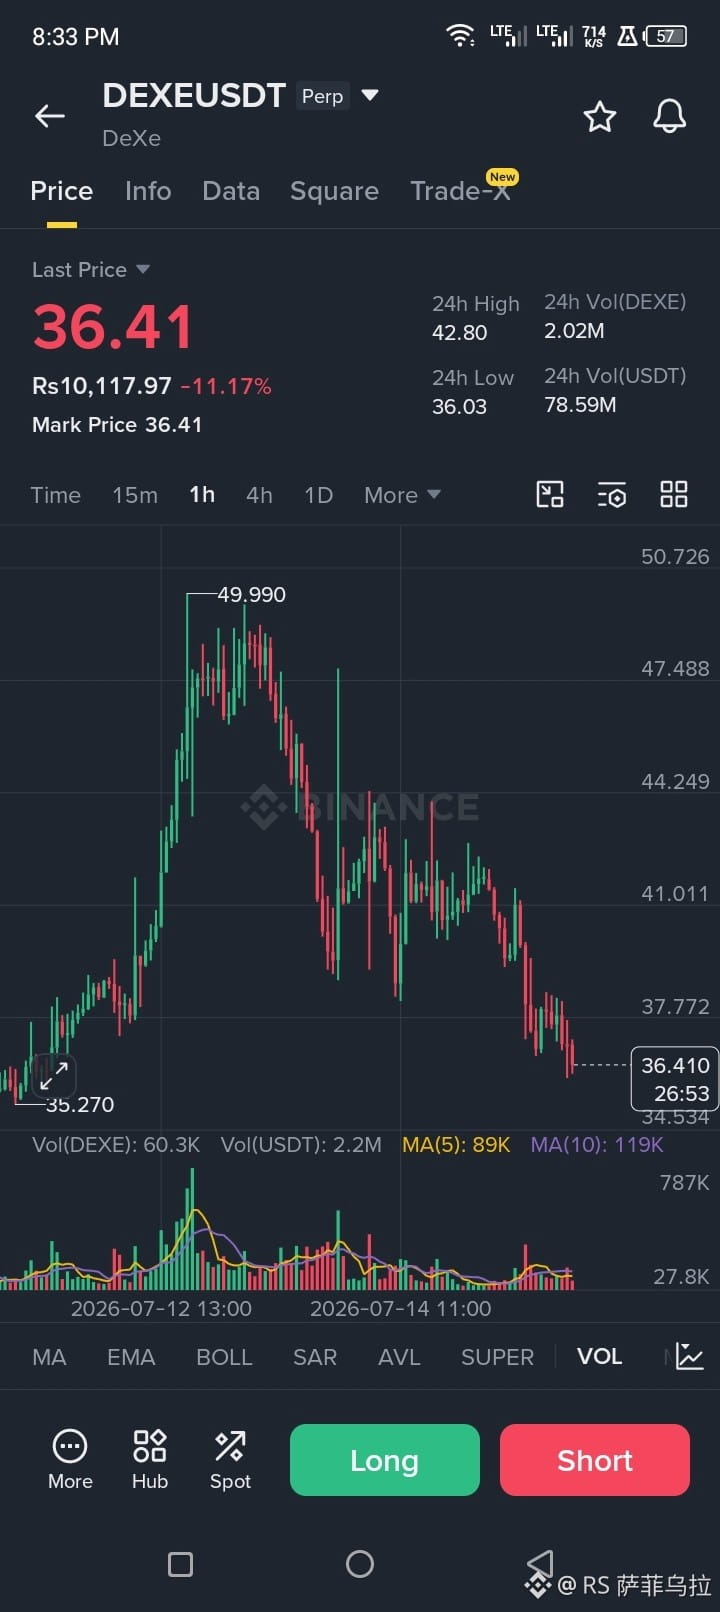The image size is (720, 1612).
Task: Tap Vol(DEXE): 60.3K label
Action: point(116,1145)
